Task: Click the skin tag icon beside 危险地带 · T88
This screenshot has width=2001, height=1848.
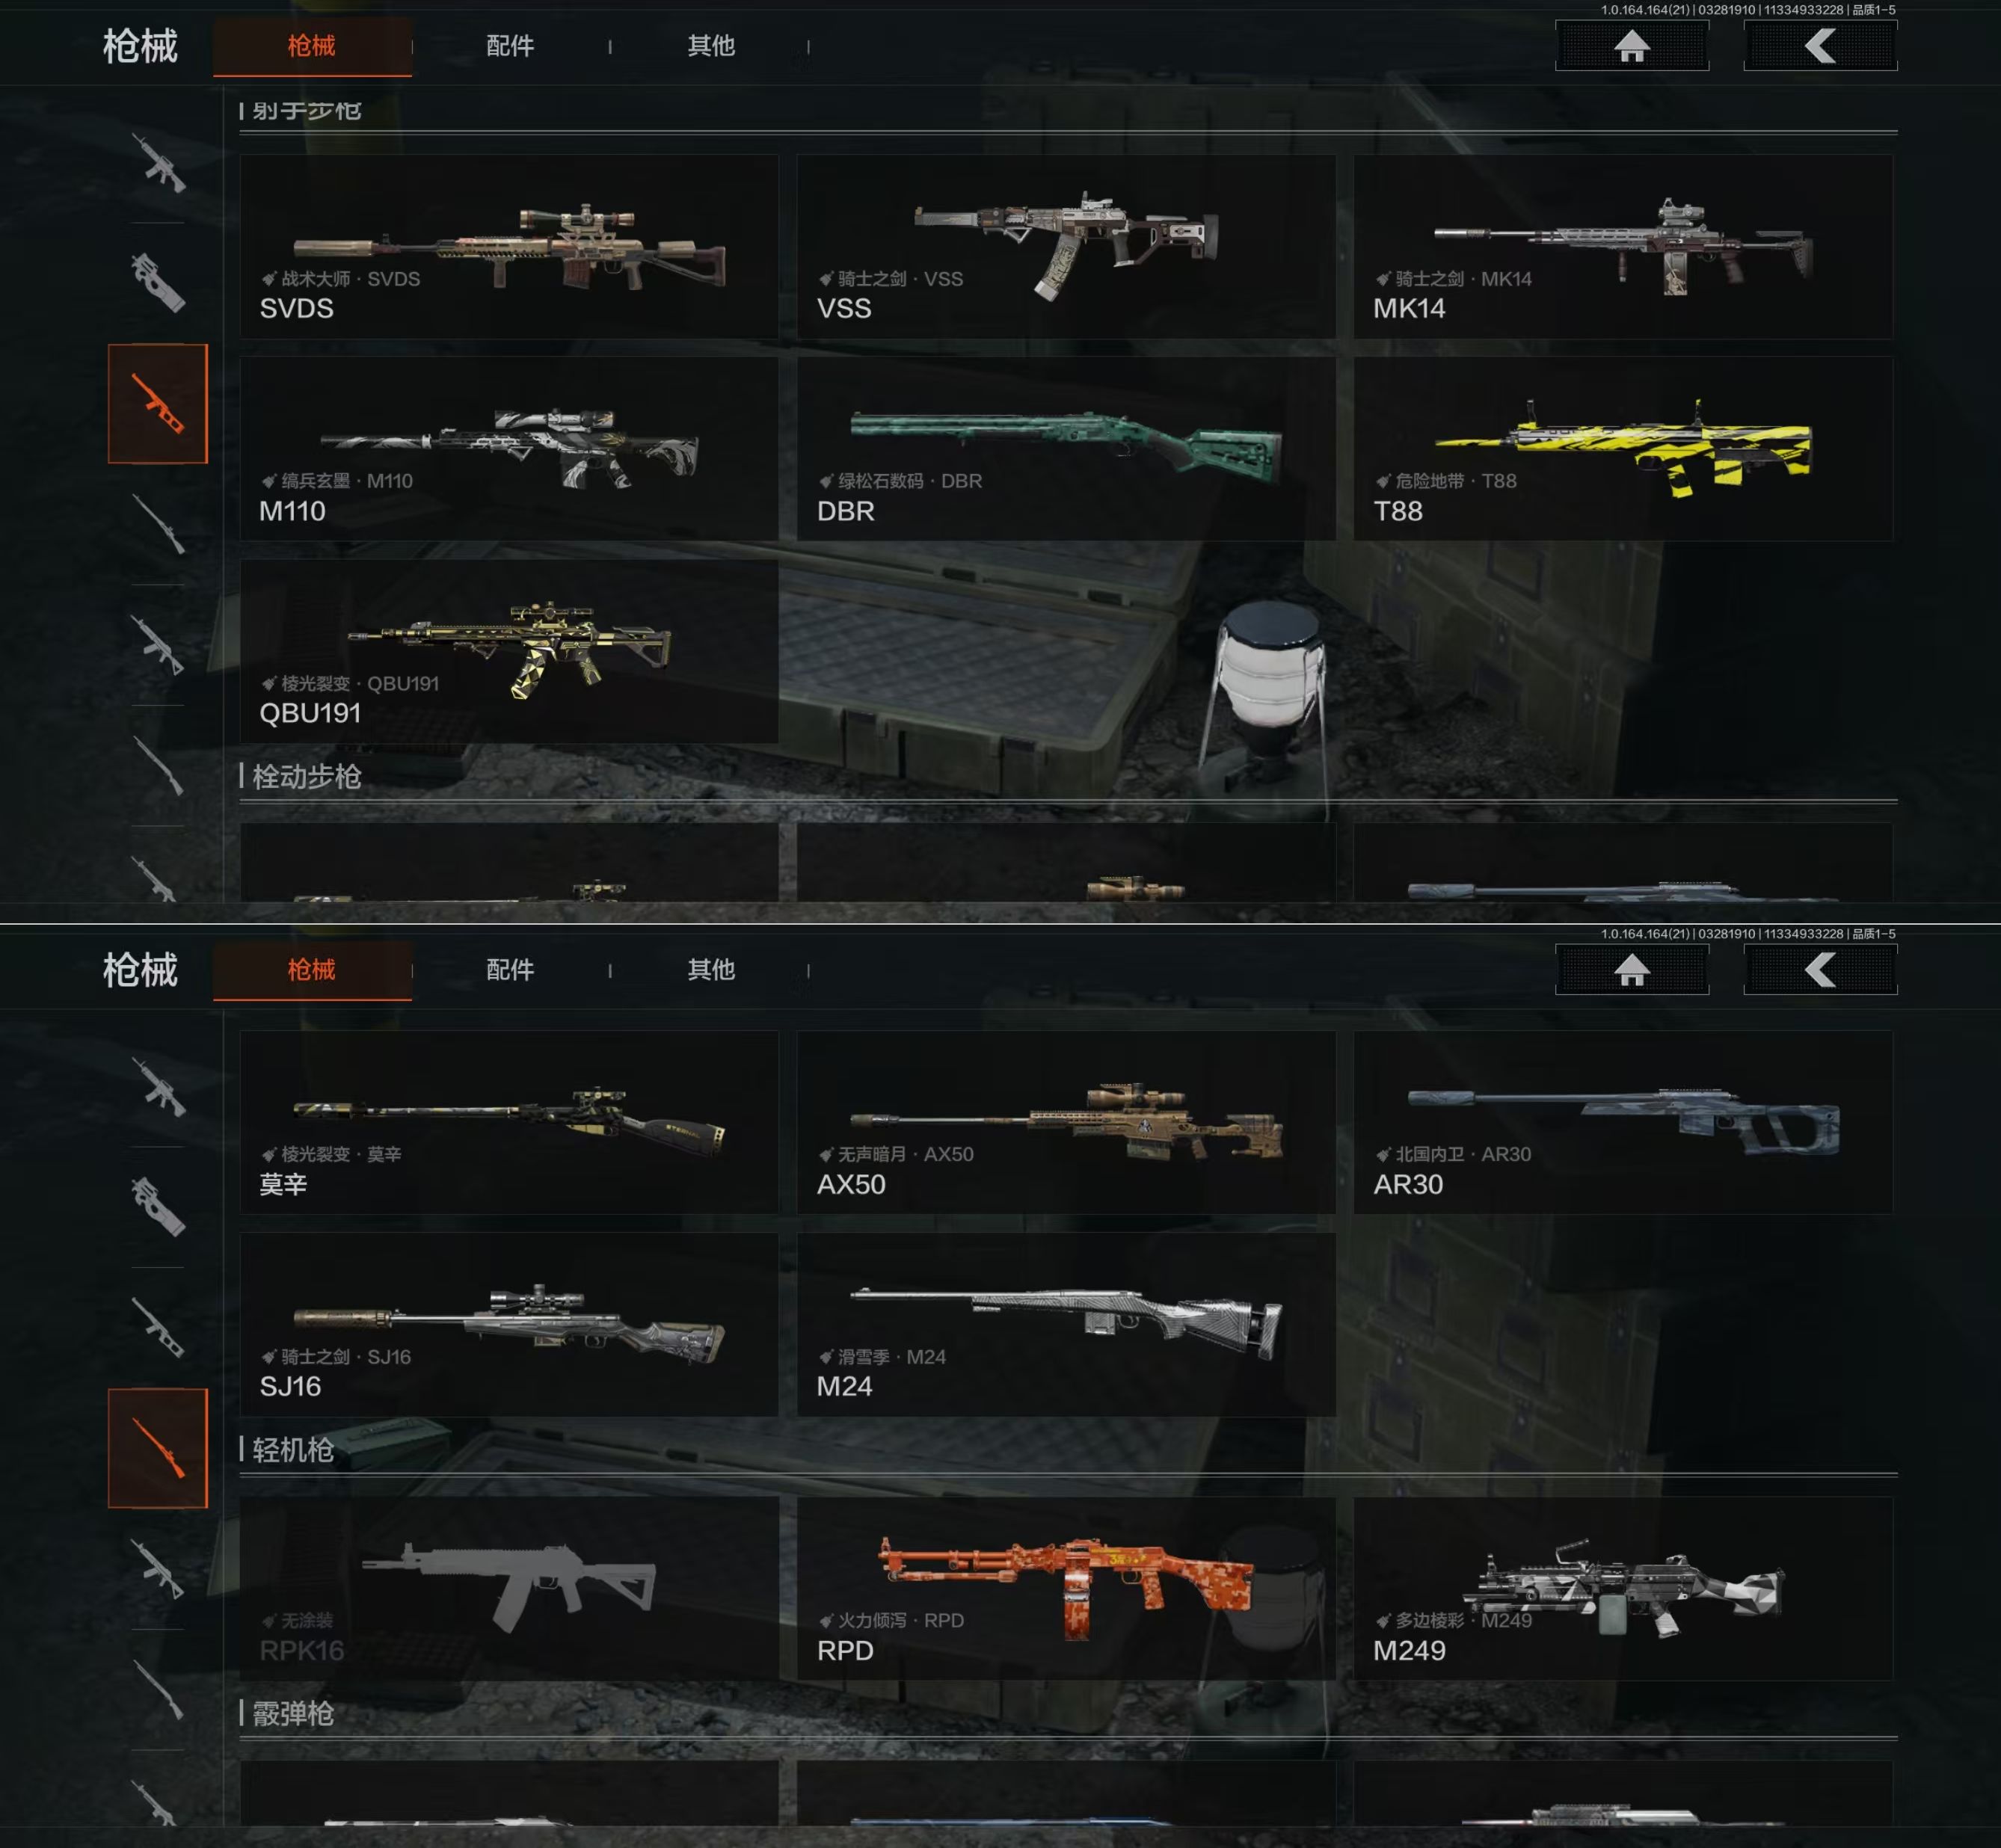Action: click(1383, 481)
